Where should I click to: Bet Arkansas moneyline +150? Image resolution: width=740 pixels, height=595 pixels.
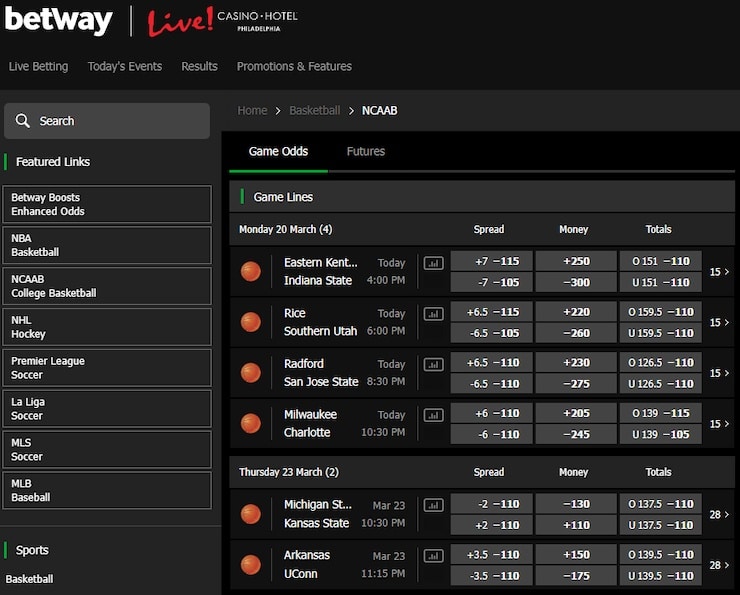[x=576, y=554]
